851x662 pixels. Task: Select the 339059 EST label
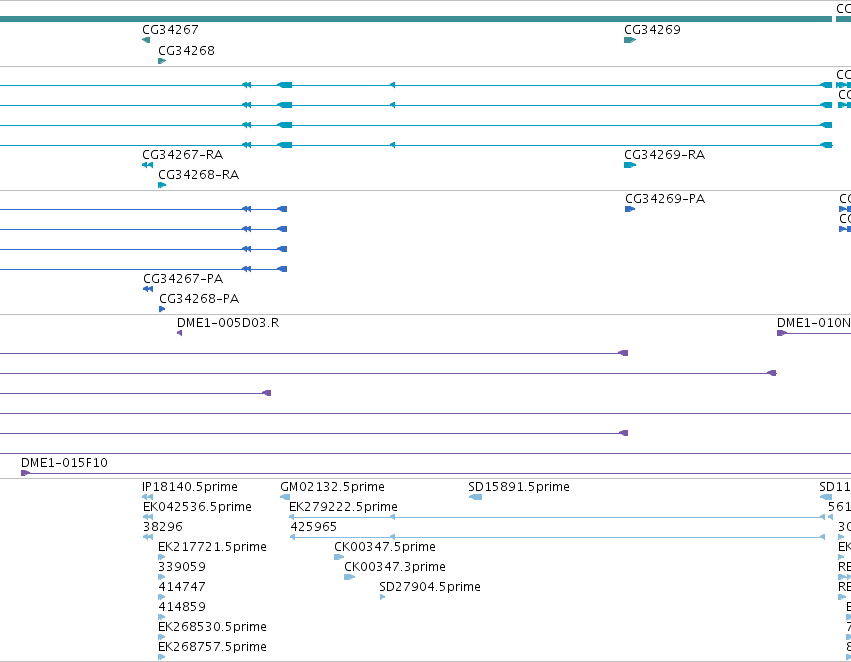[182, 567]
